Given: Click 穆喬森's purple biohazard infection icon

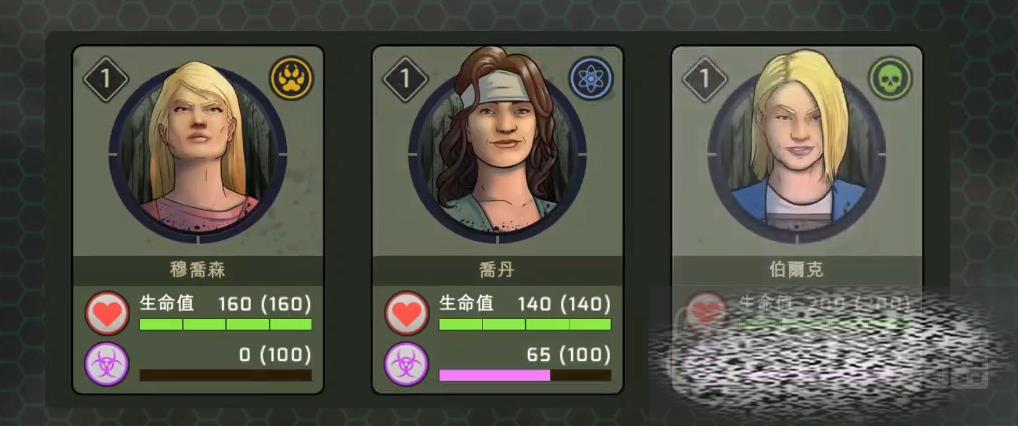Looking at the screenshot, I should pyautogui.click(x=108, y=364).
